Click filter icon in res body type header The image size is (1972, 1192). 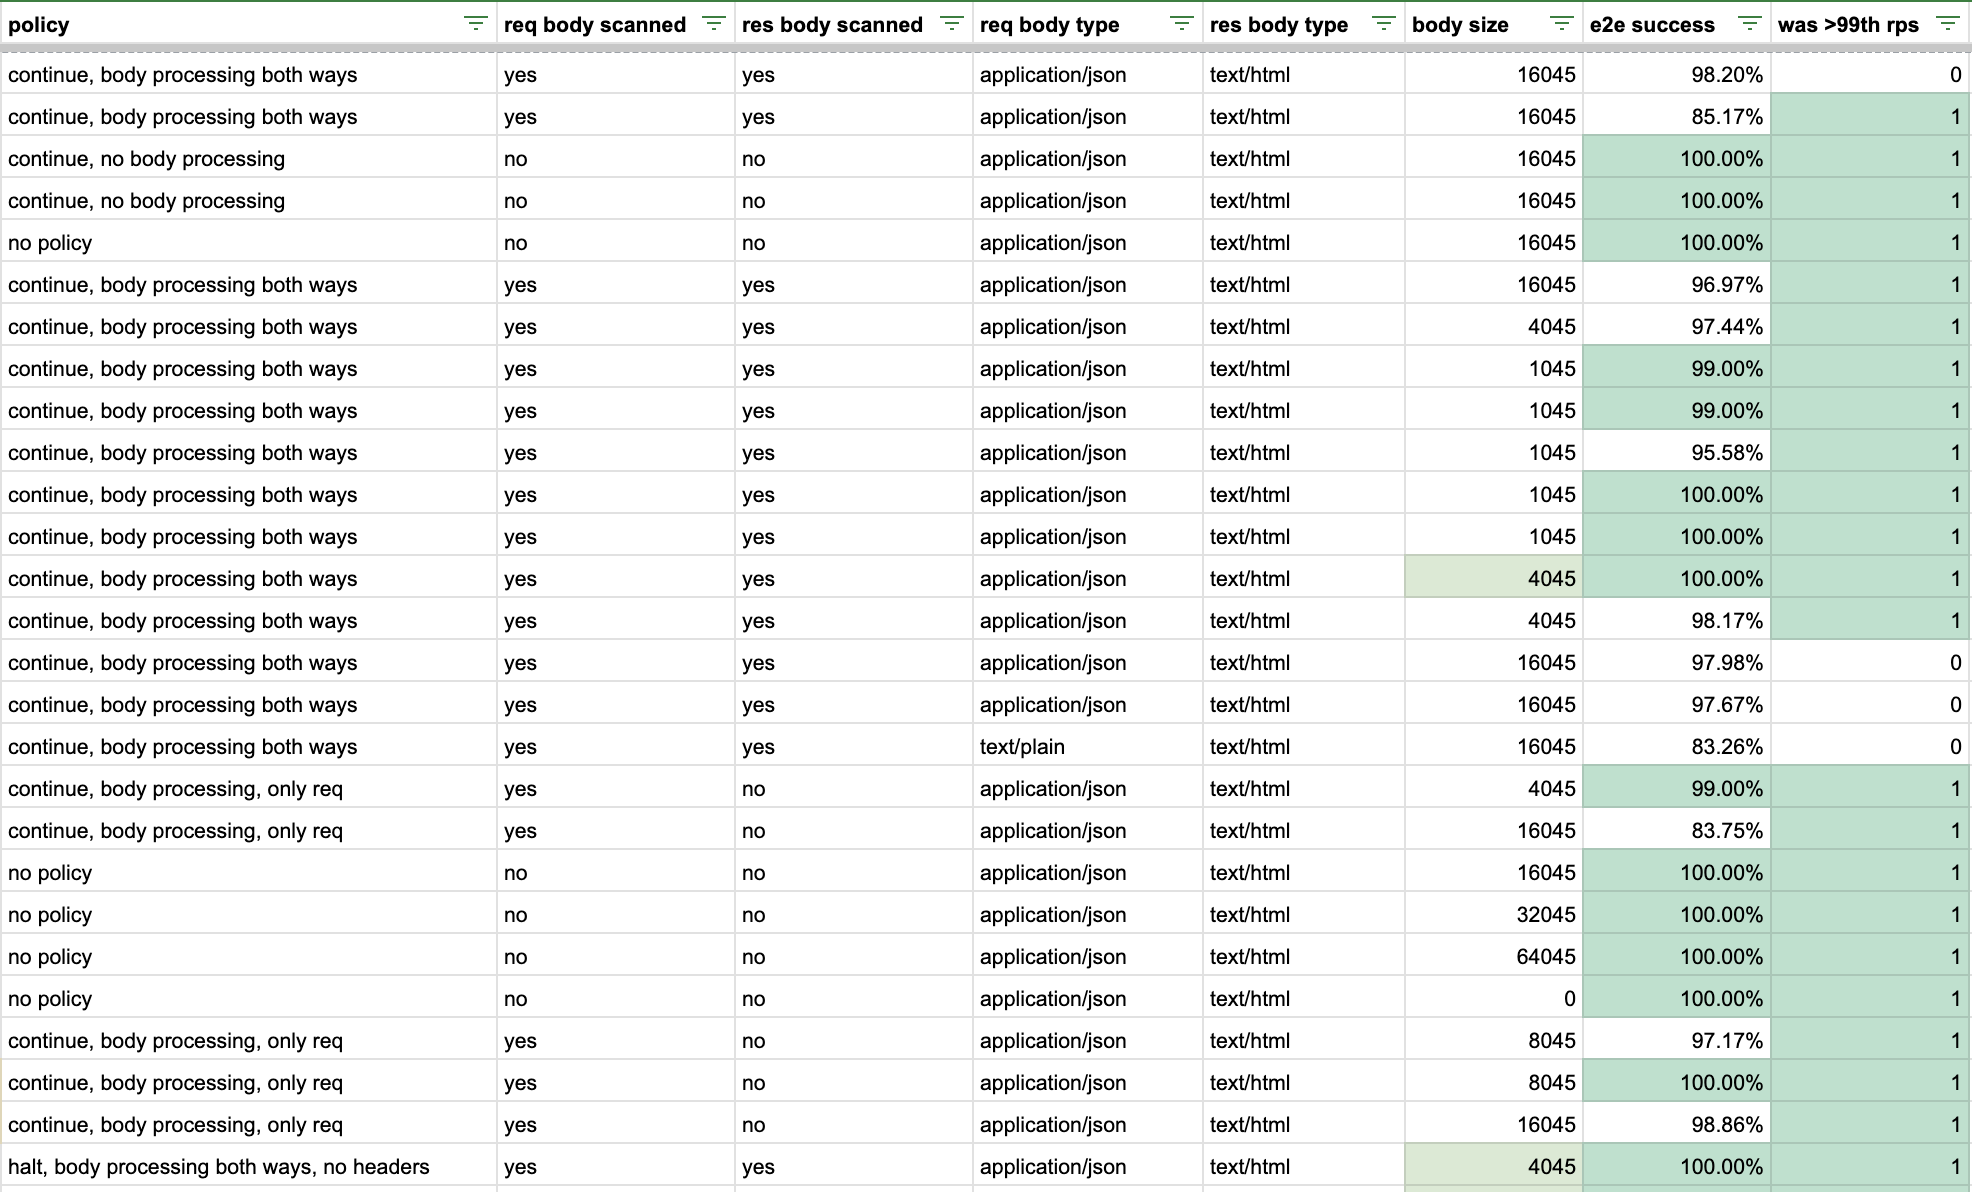point(1384,24)
